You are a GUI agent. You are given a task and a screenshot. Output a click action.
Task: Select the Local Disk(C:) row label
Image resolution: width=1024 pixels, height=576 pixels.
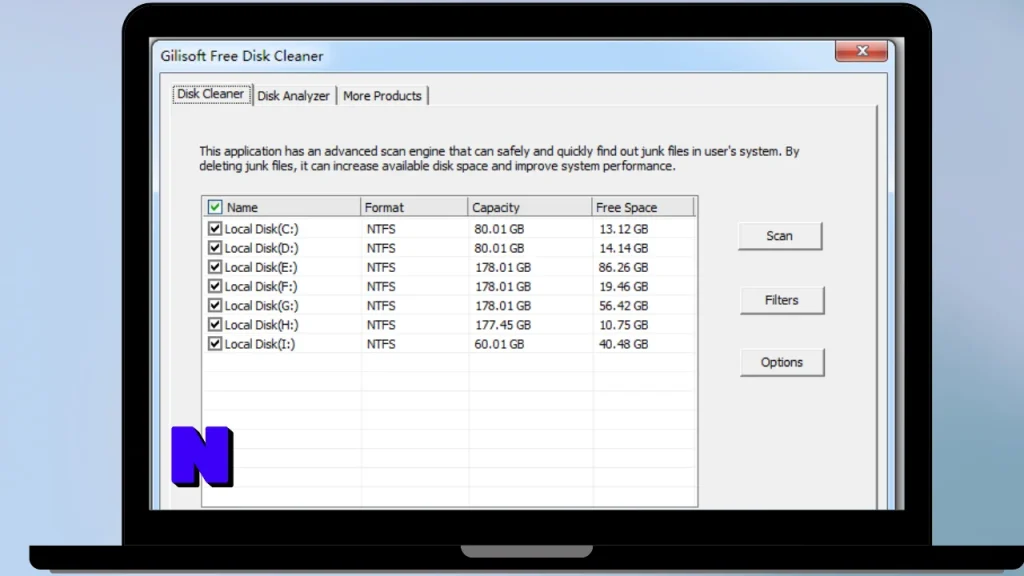pos(261,229)
